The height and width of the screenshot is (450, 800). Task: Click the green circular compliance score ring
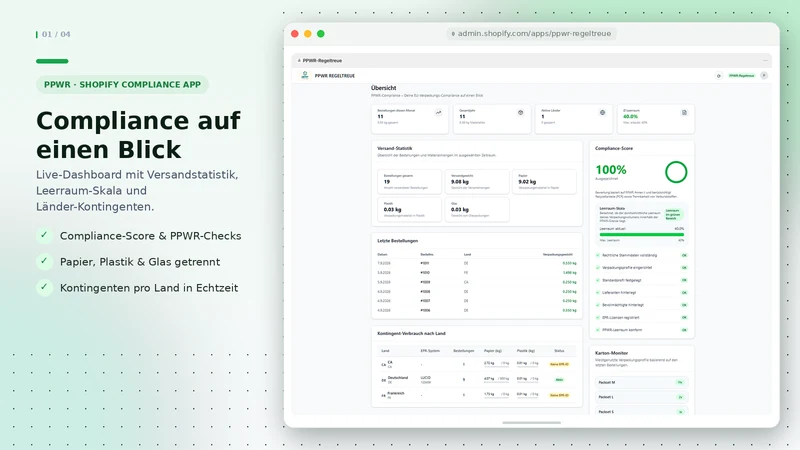pyautogui.click(x=676, y=172)
